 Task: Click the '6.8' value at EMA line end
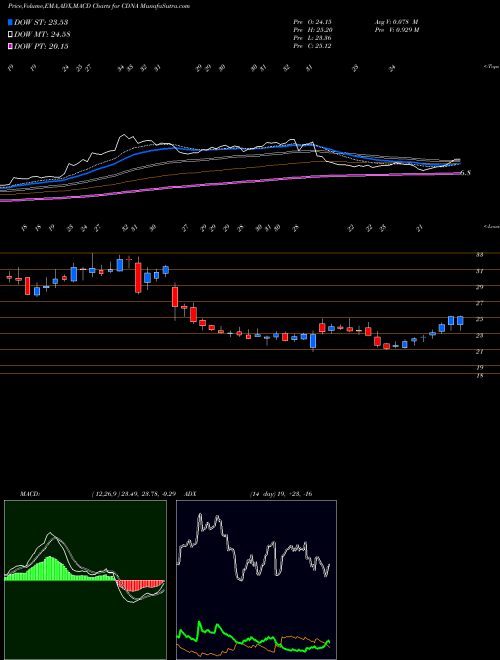(465, 173)
